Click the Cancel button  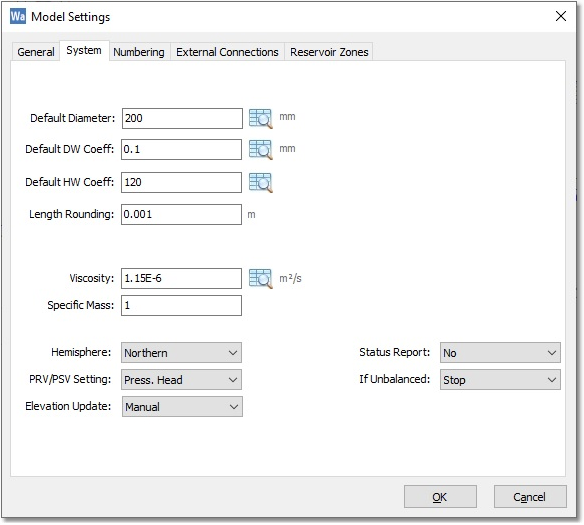click(530, 496)
